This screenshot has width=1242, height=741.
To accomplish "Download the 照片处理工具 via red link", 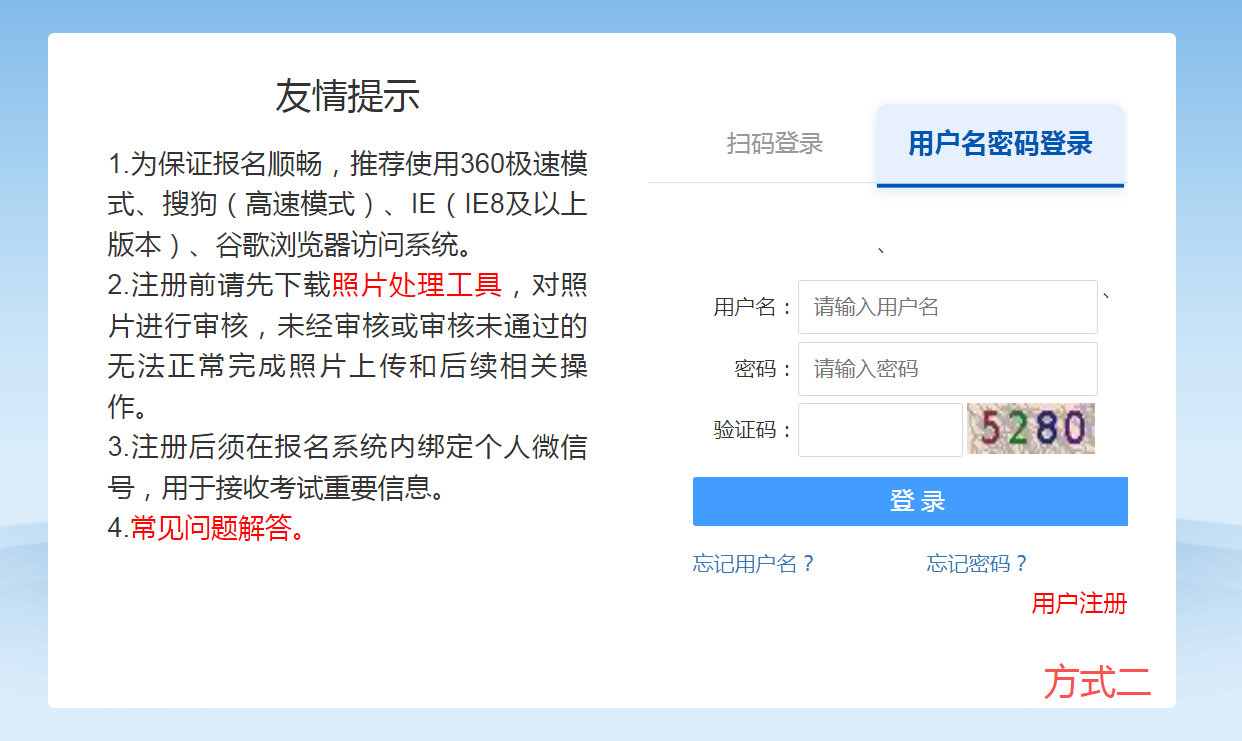I will pos(416,286).
